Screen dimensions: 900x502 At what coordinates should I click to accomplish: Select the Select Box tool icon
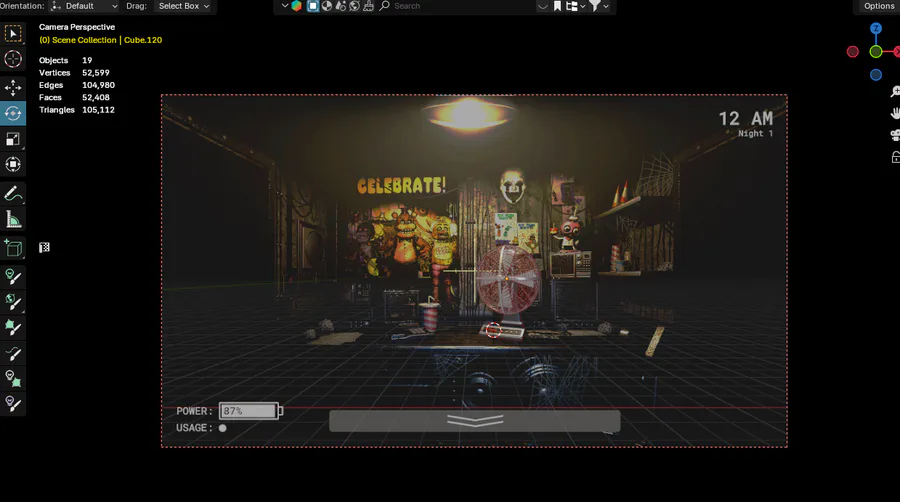click(13, 34)
